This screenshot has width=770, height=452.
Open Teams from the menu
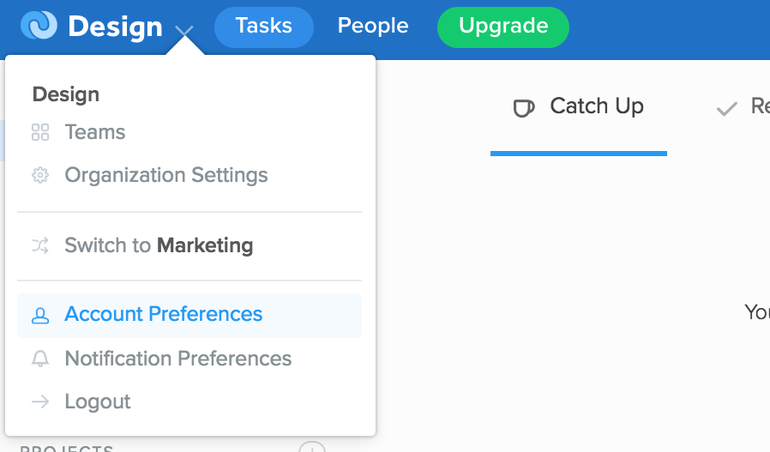[x=189, y=133]
